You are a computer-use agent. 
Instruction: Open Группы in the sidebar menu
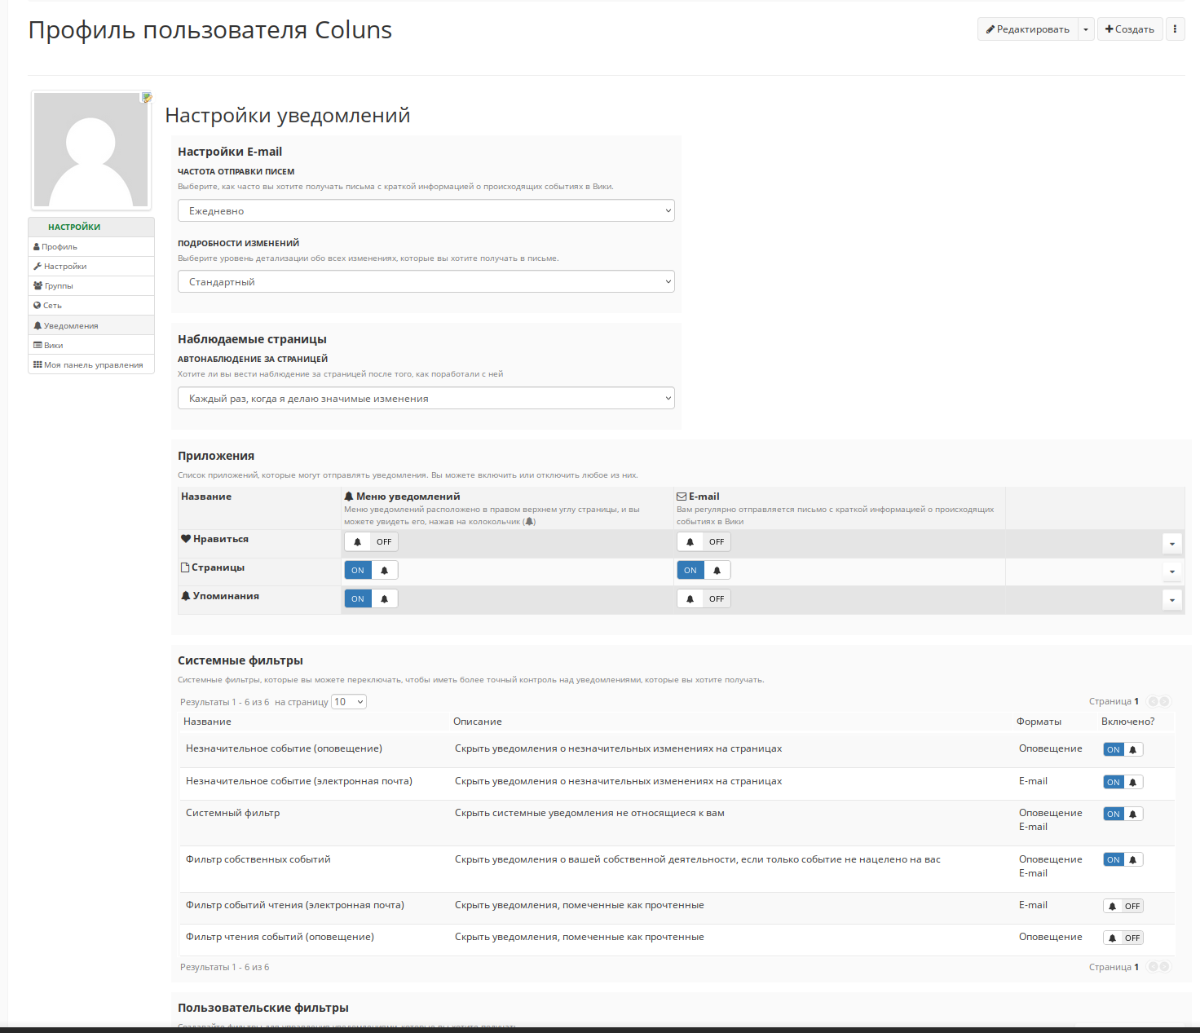coord(58,286)
